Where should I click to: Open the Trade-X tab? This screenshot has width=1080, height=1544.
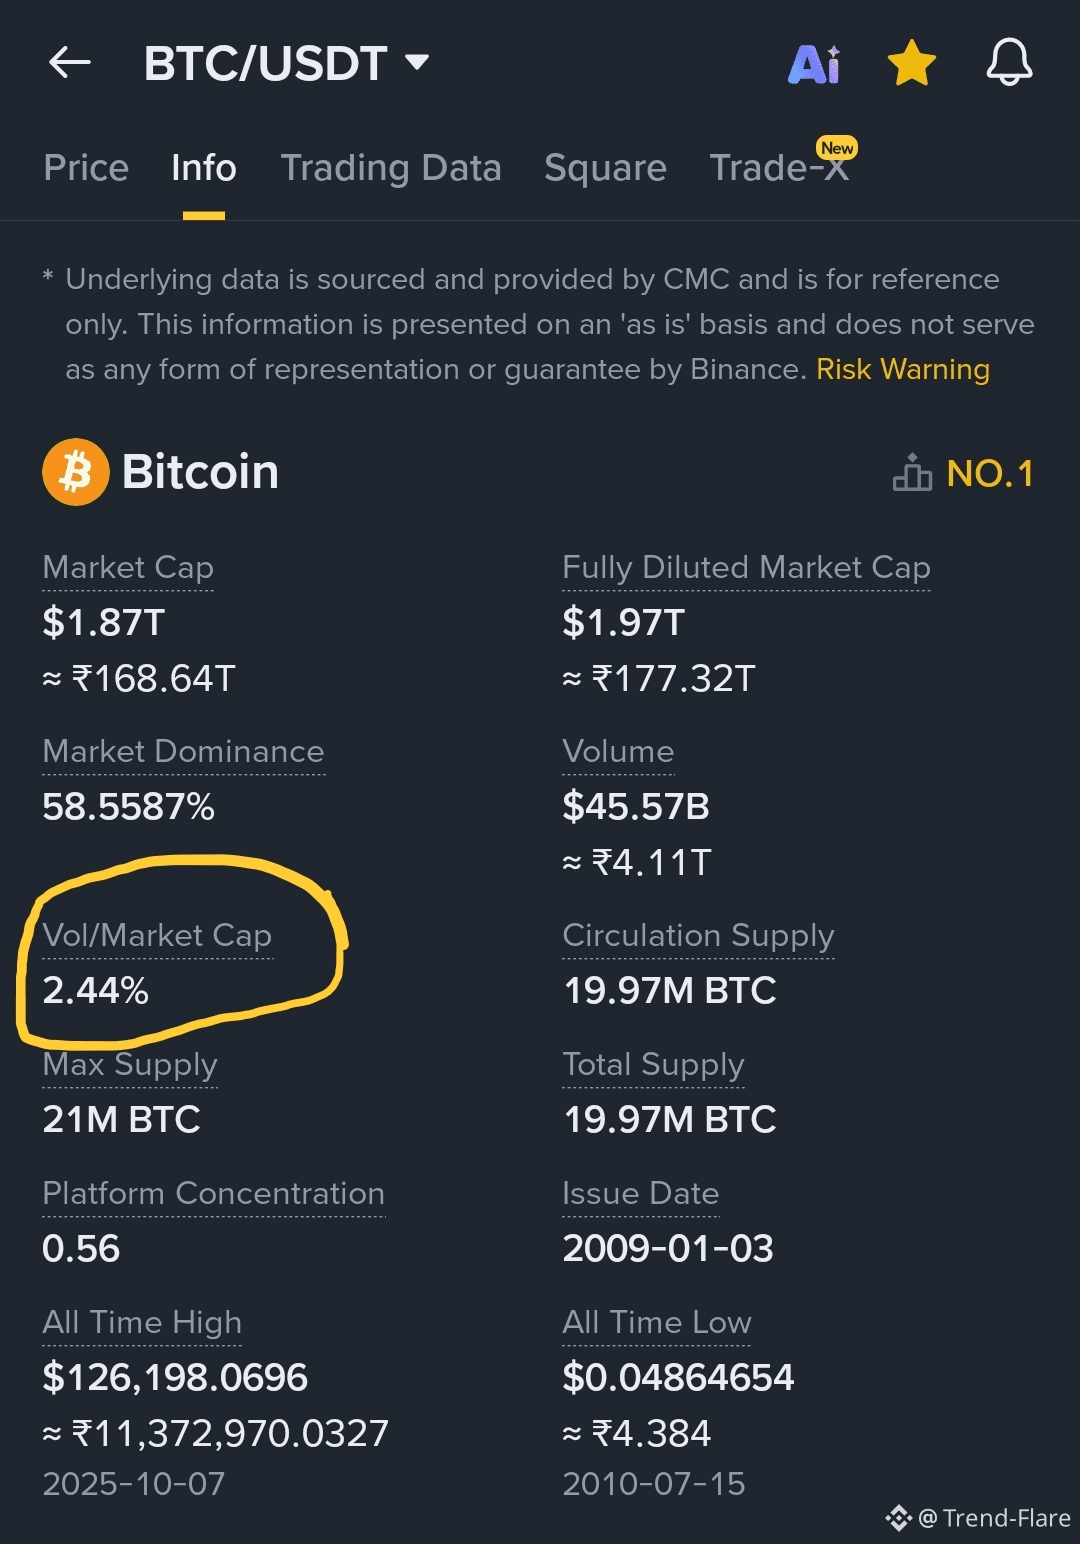point(779,168)
